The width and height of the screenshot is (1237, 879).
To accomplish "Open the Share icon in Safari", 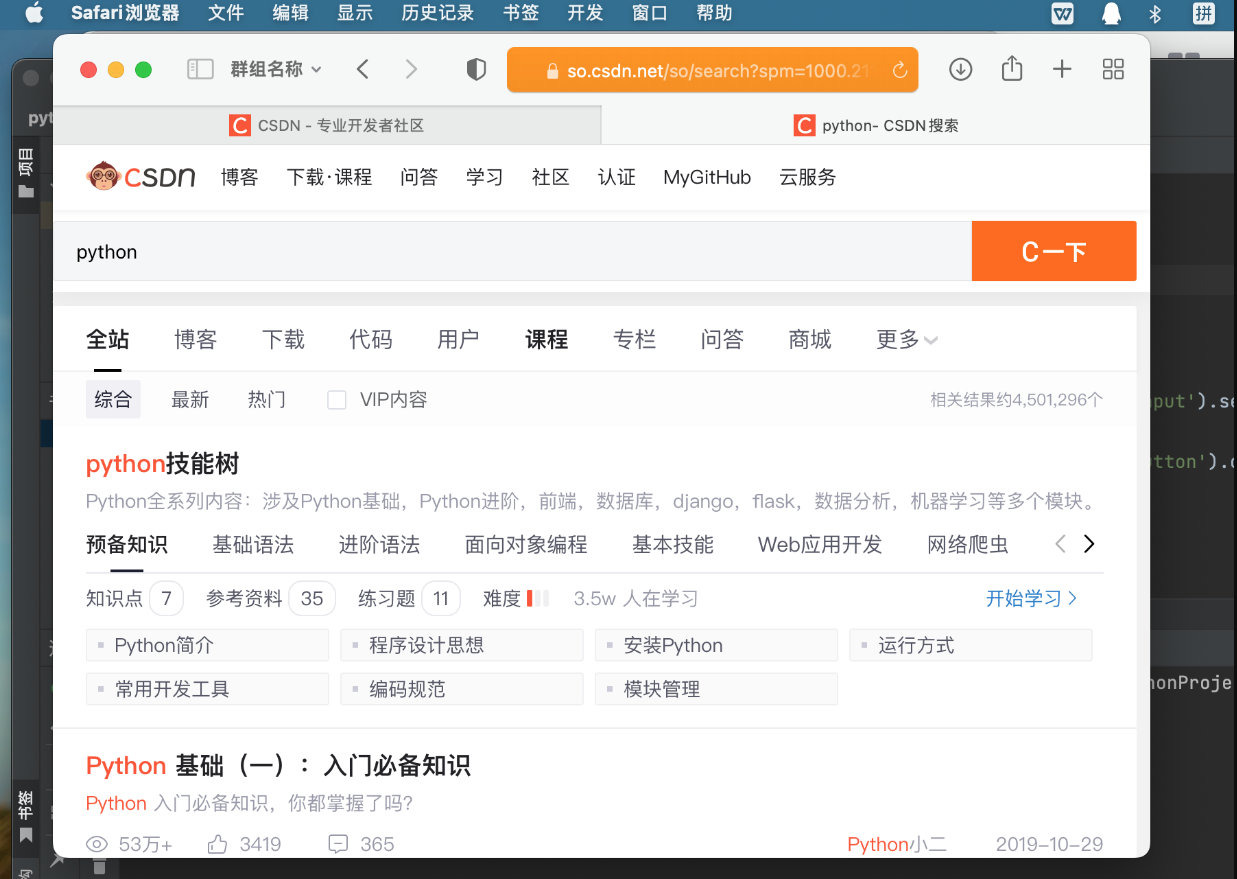I will [1012, 68].
